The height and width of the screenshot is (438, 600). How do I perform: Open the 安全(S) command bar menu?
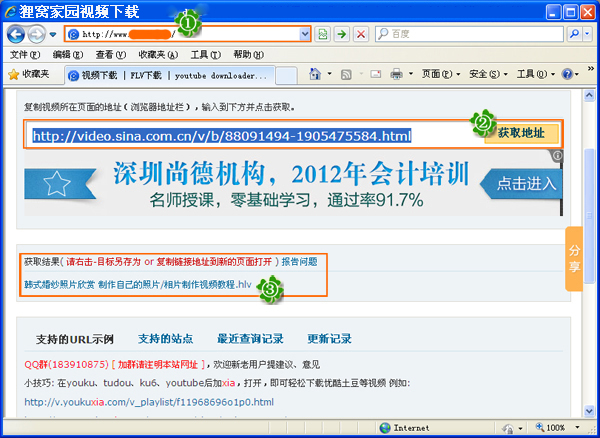[488, 74]
